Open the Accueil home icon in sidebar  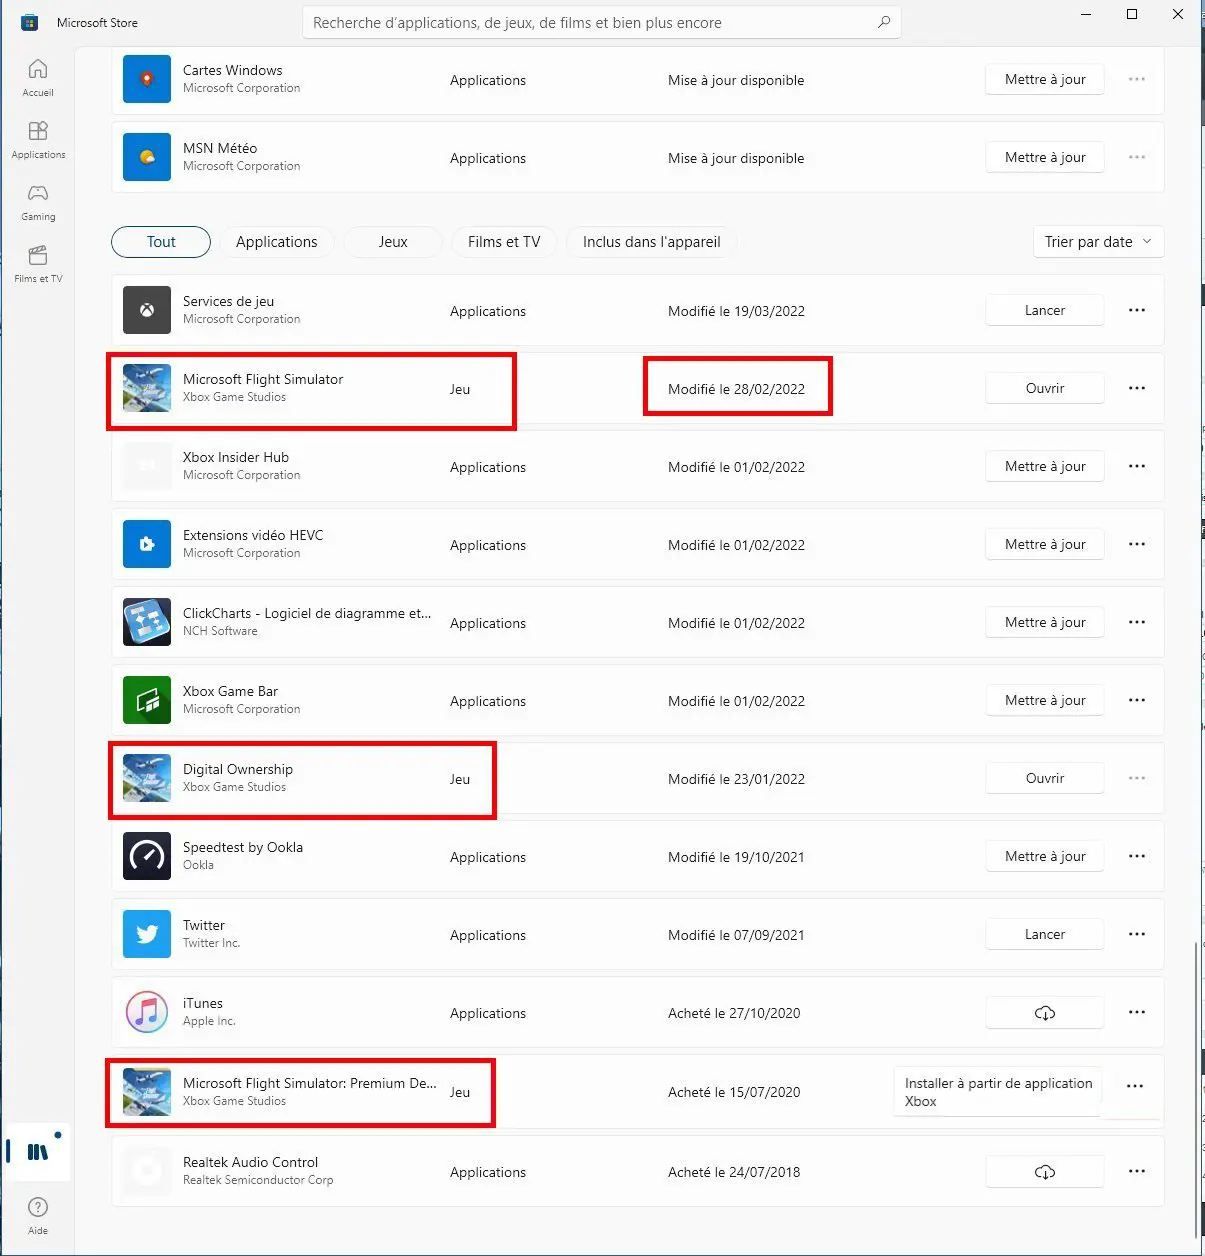tap(38, 77)
